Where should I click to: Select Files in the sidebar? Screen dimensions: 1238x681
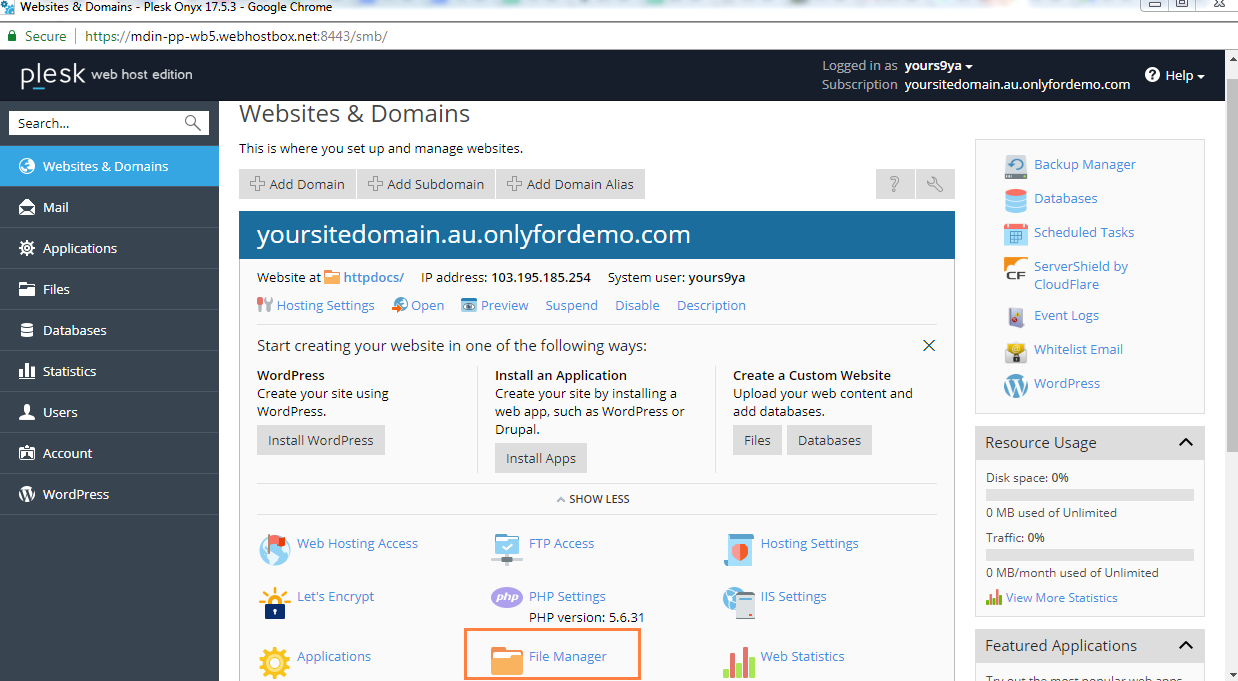click(109, 289)
